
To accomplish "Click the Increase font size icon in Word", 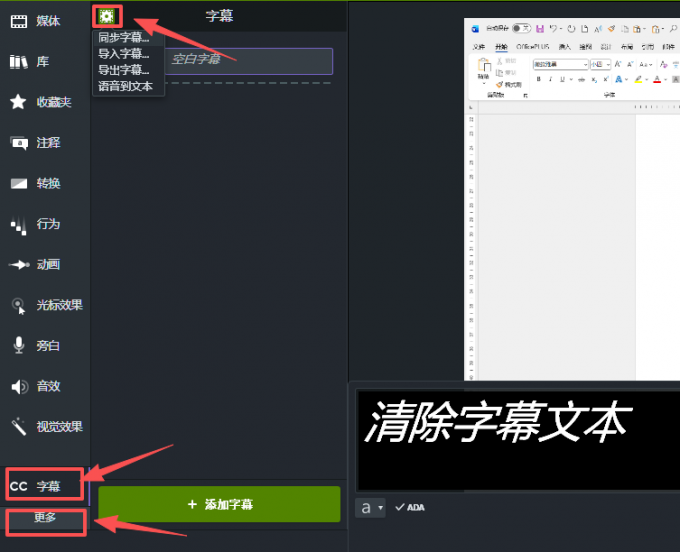I will click(618, 64).
